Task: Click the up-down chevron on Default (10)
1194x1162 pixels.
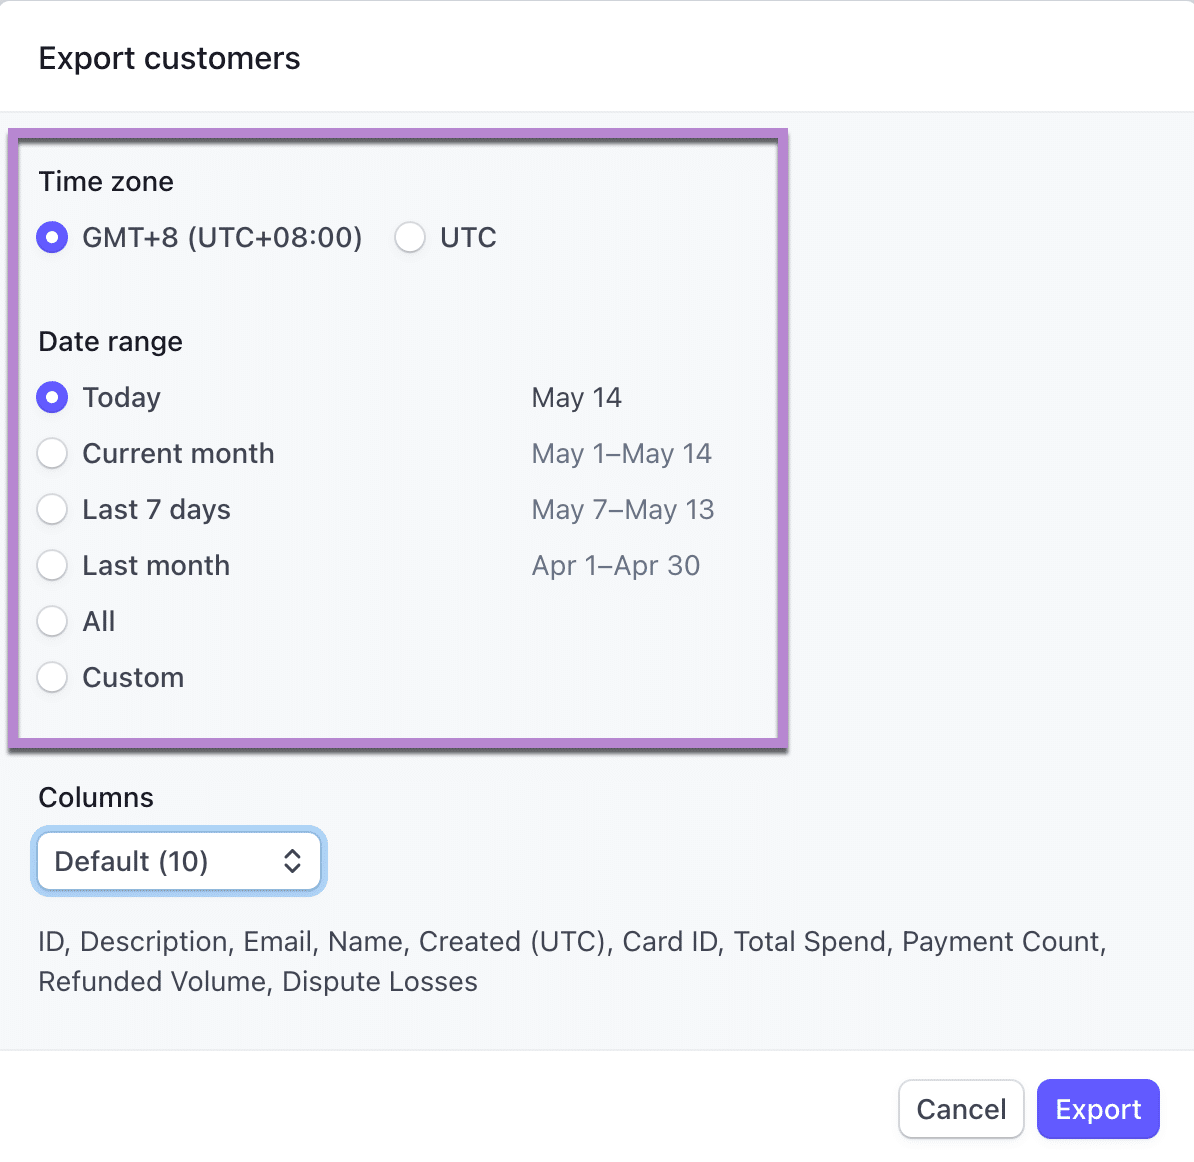Action: tap(291, 861)
